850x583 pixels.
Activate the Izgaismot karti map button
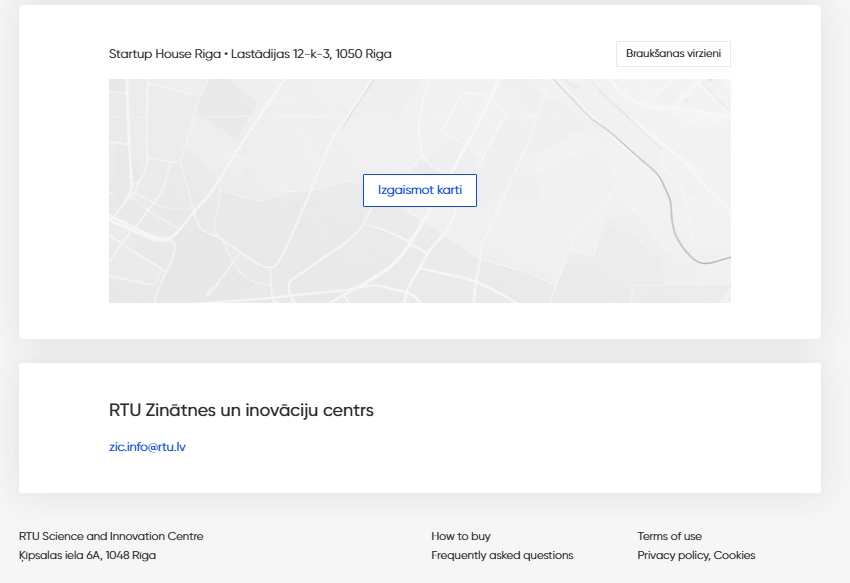click(420, 190)
